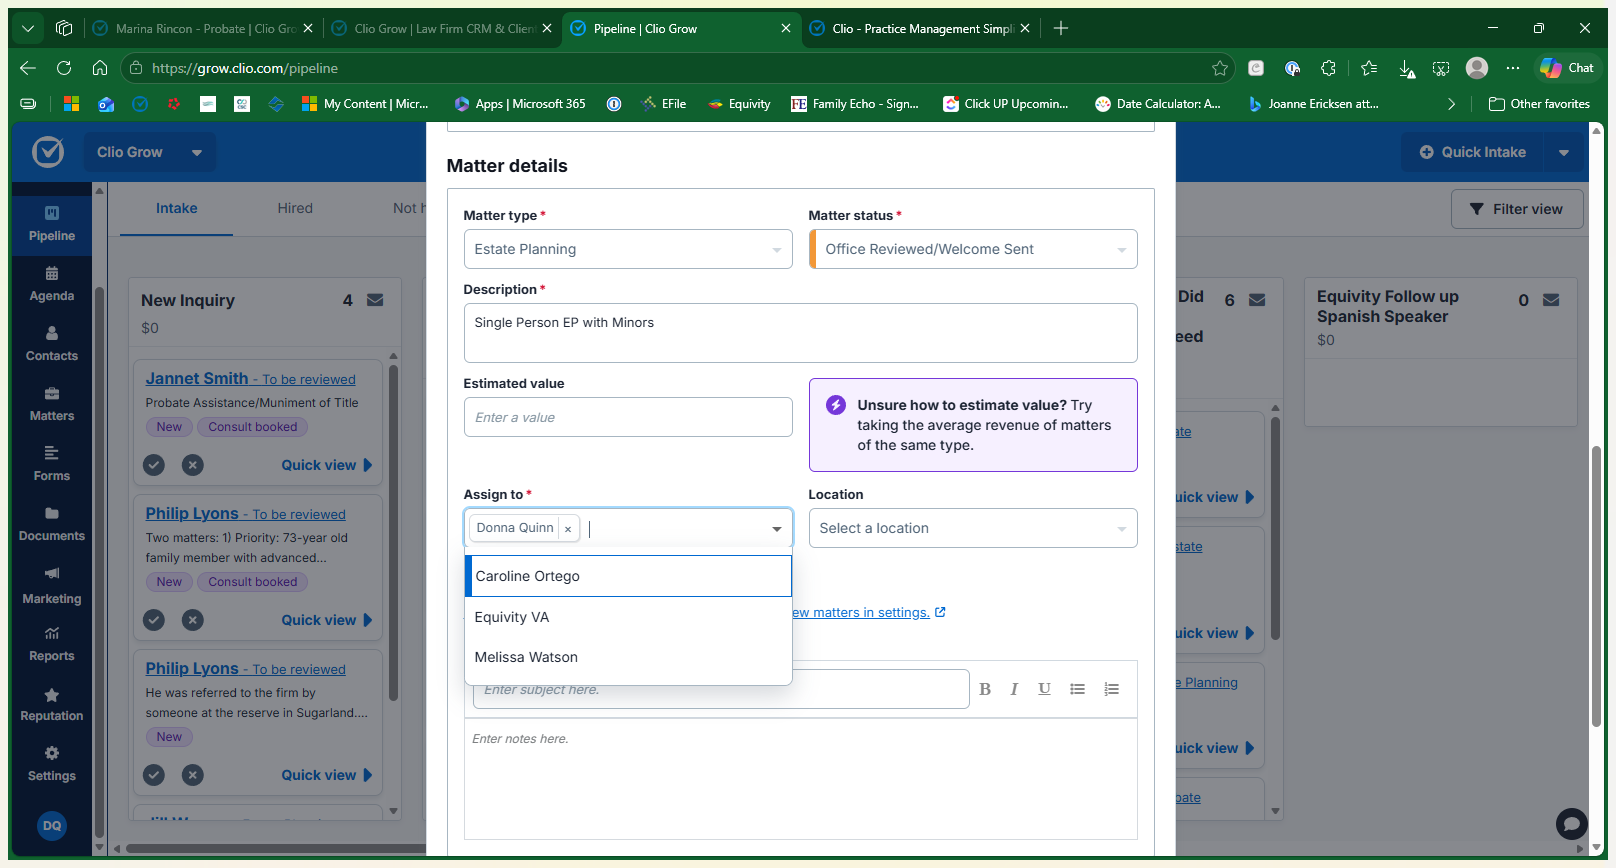Click the envelope icon in New Inquiry column

[375, 300]
